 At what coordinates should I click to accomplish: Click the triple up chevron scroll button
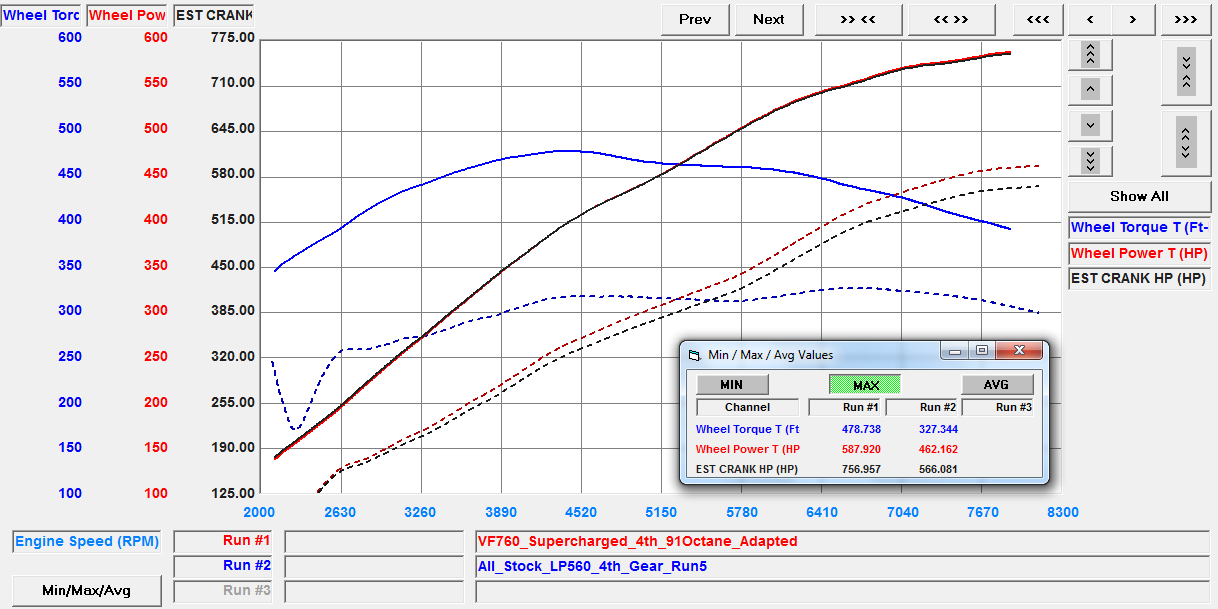pos(1090,54)
